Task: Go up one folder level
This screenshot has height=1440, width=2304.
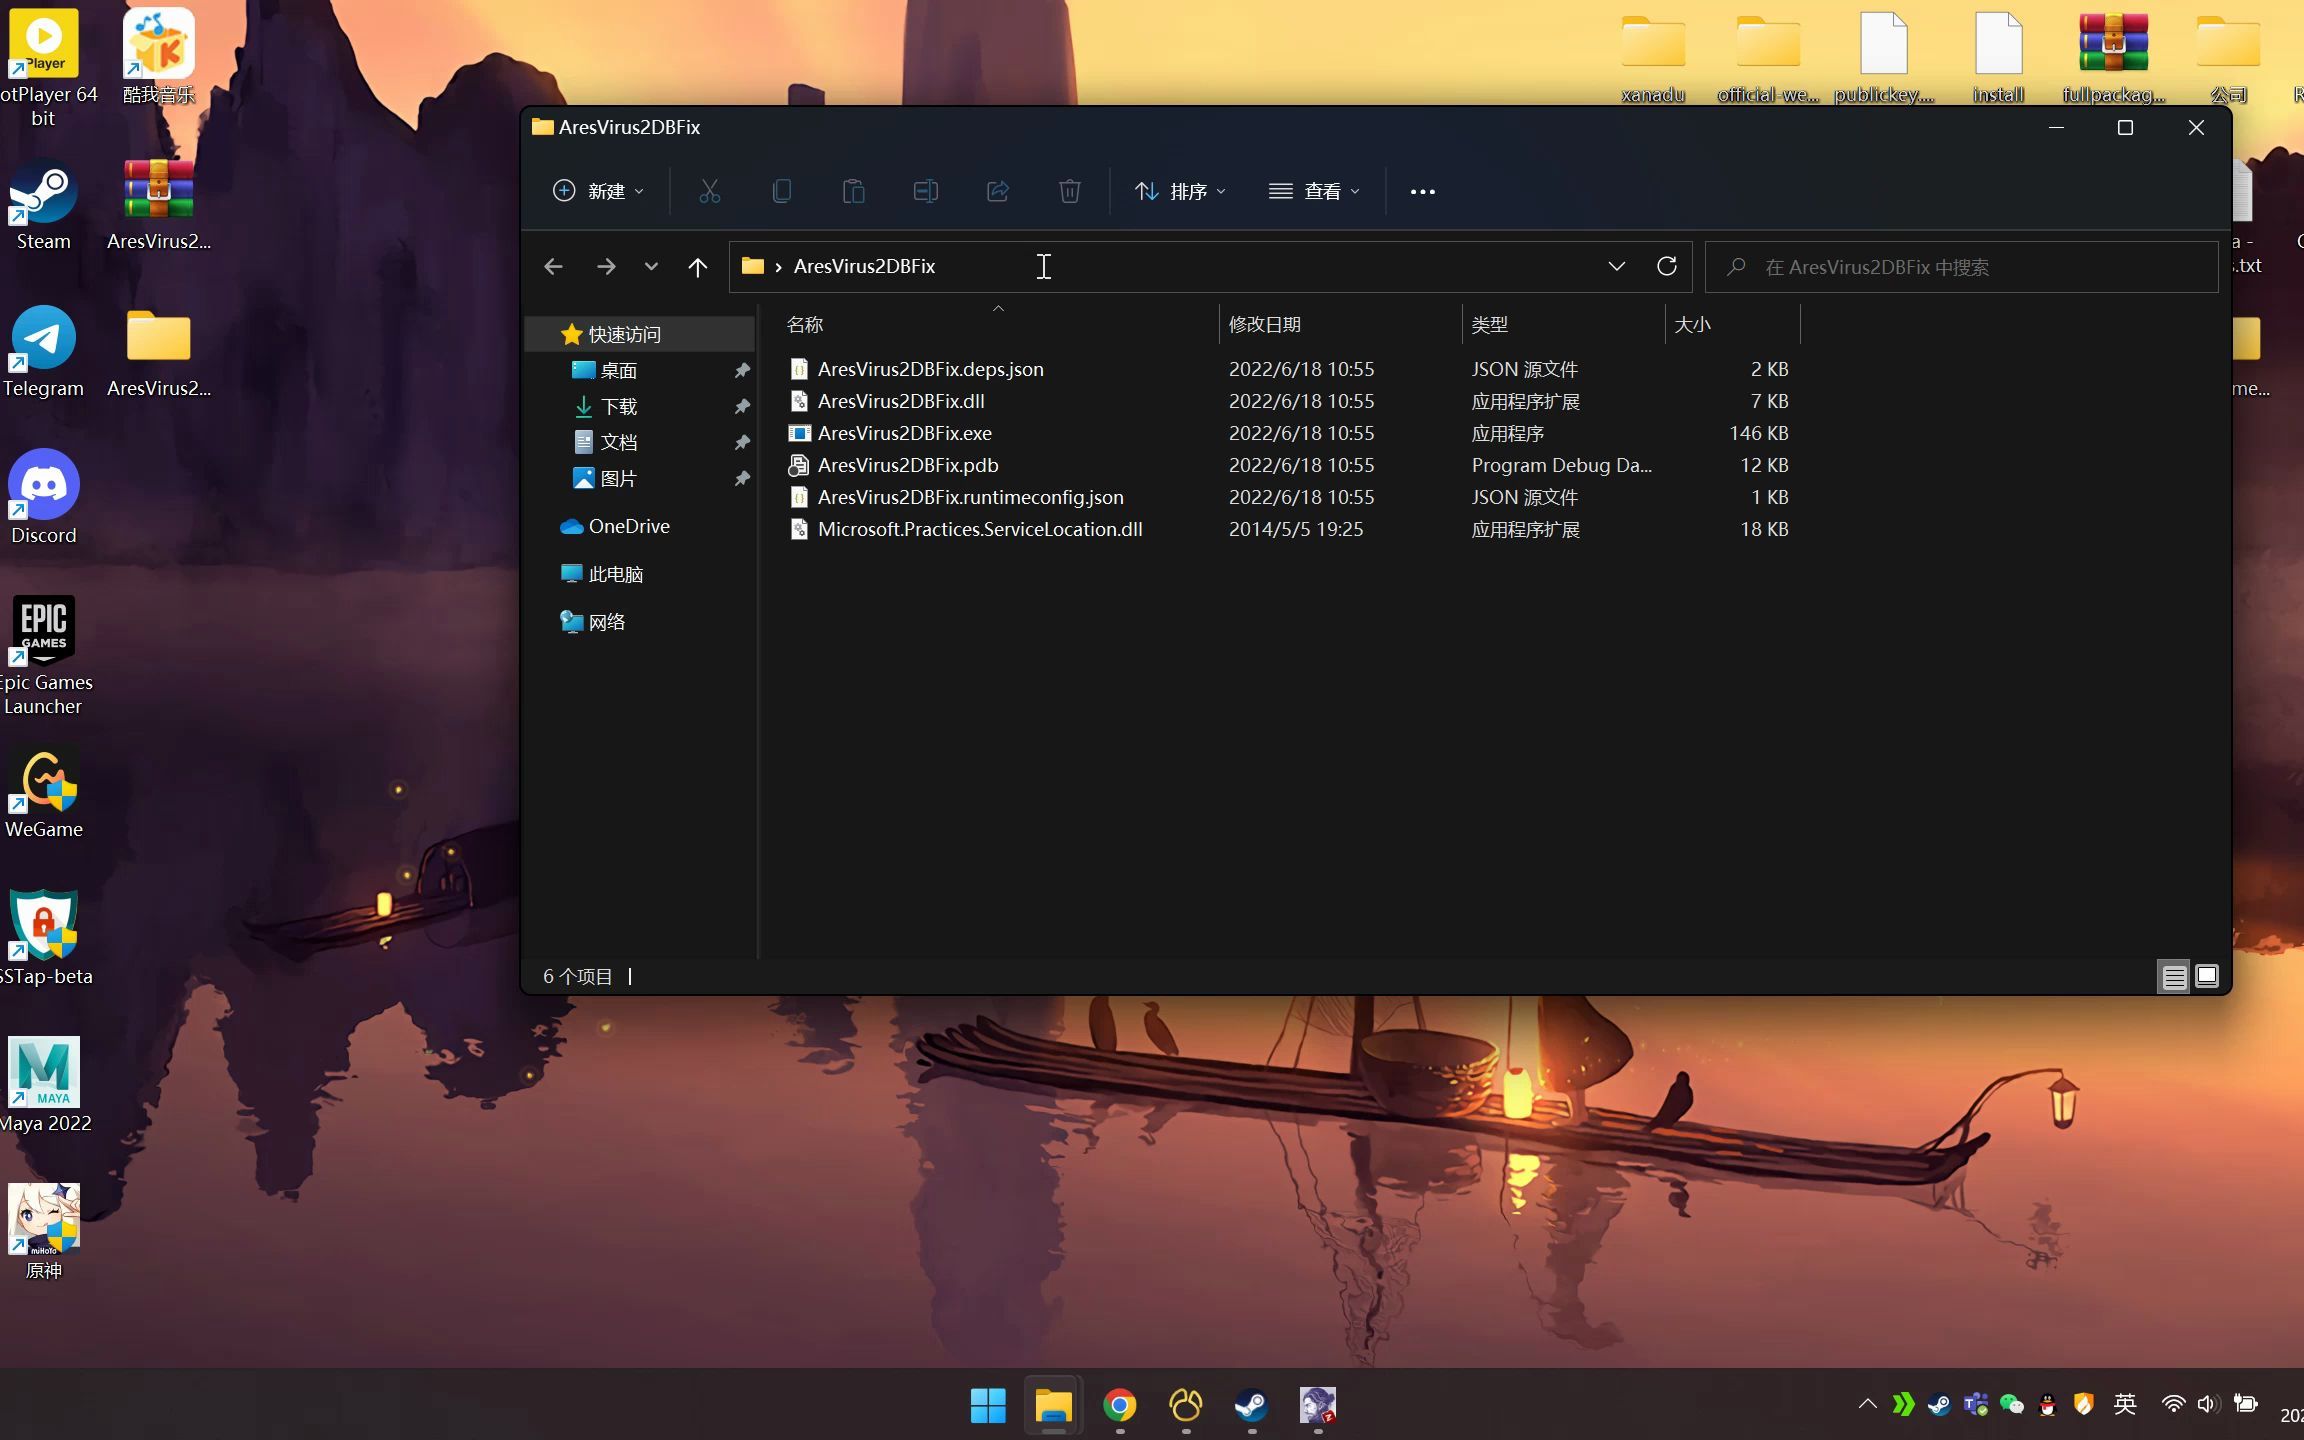Action: (698, 266)
